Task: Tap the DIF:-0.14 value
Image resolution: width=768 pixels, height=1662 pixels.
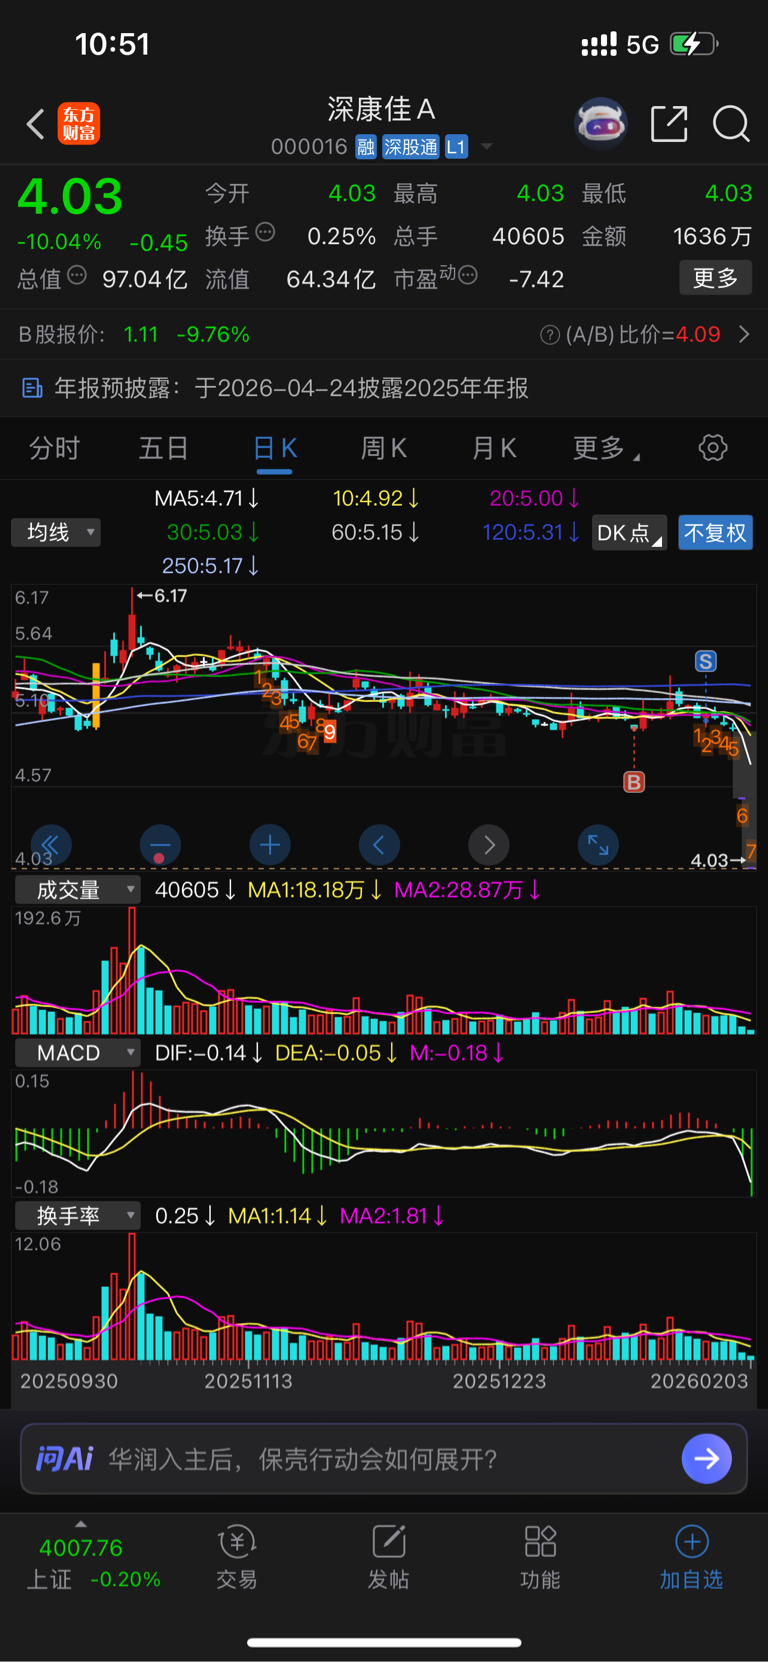Action: click(208, 1053)
